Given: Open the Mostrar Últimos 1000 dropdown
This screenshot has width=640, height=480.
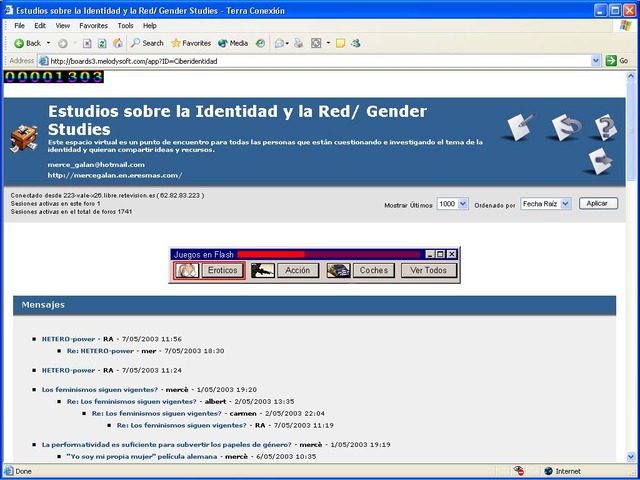Looking at the screenshot, I should (452, 204).
